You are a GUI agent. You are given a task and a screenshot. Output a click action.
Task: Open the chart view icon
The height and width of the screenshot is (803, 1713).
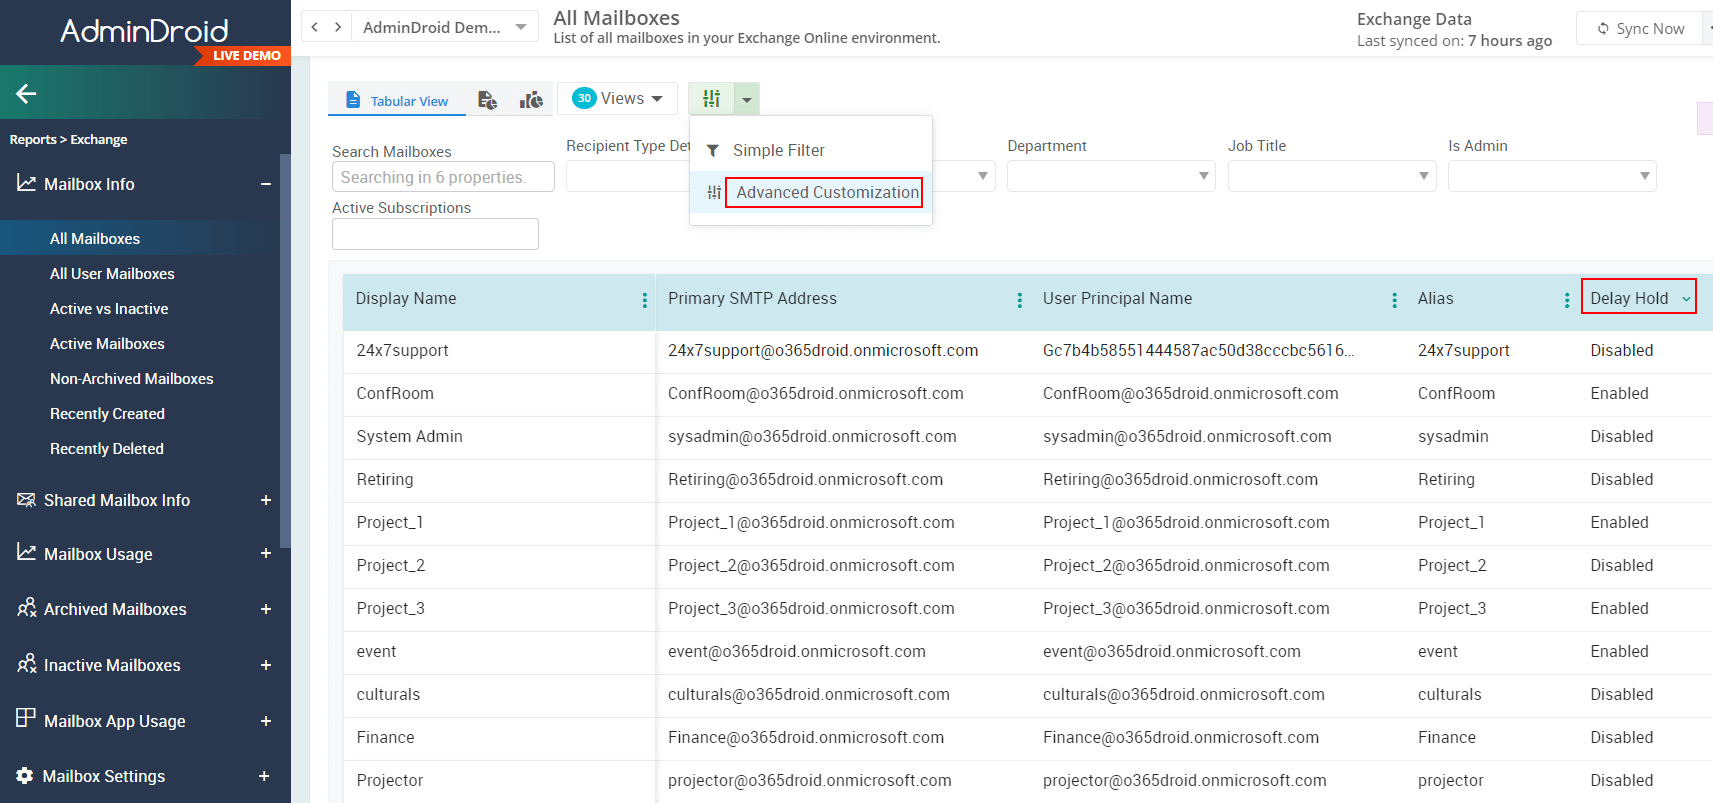[531, 100]
